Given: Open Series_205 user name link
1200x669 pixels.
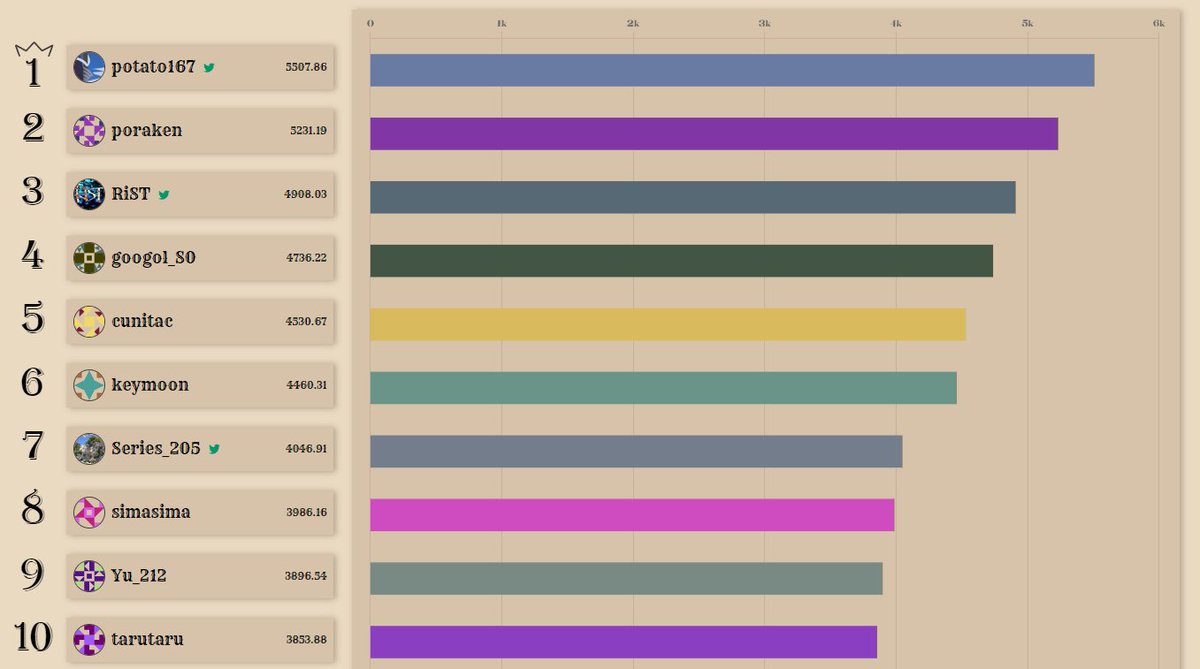Looking at the screenshot, I should 156,449.
